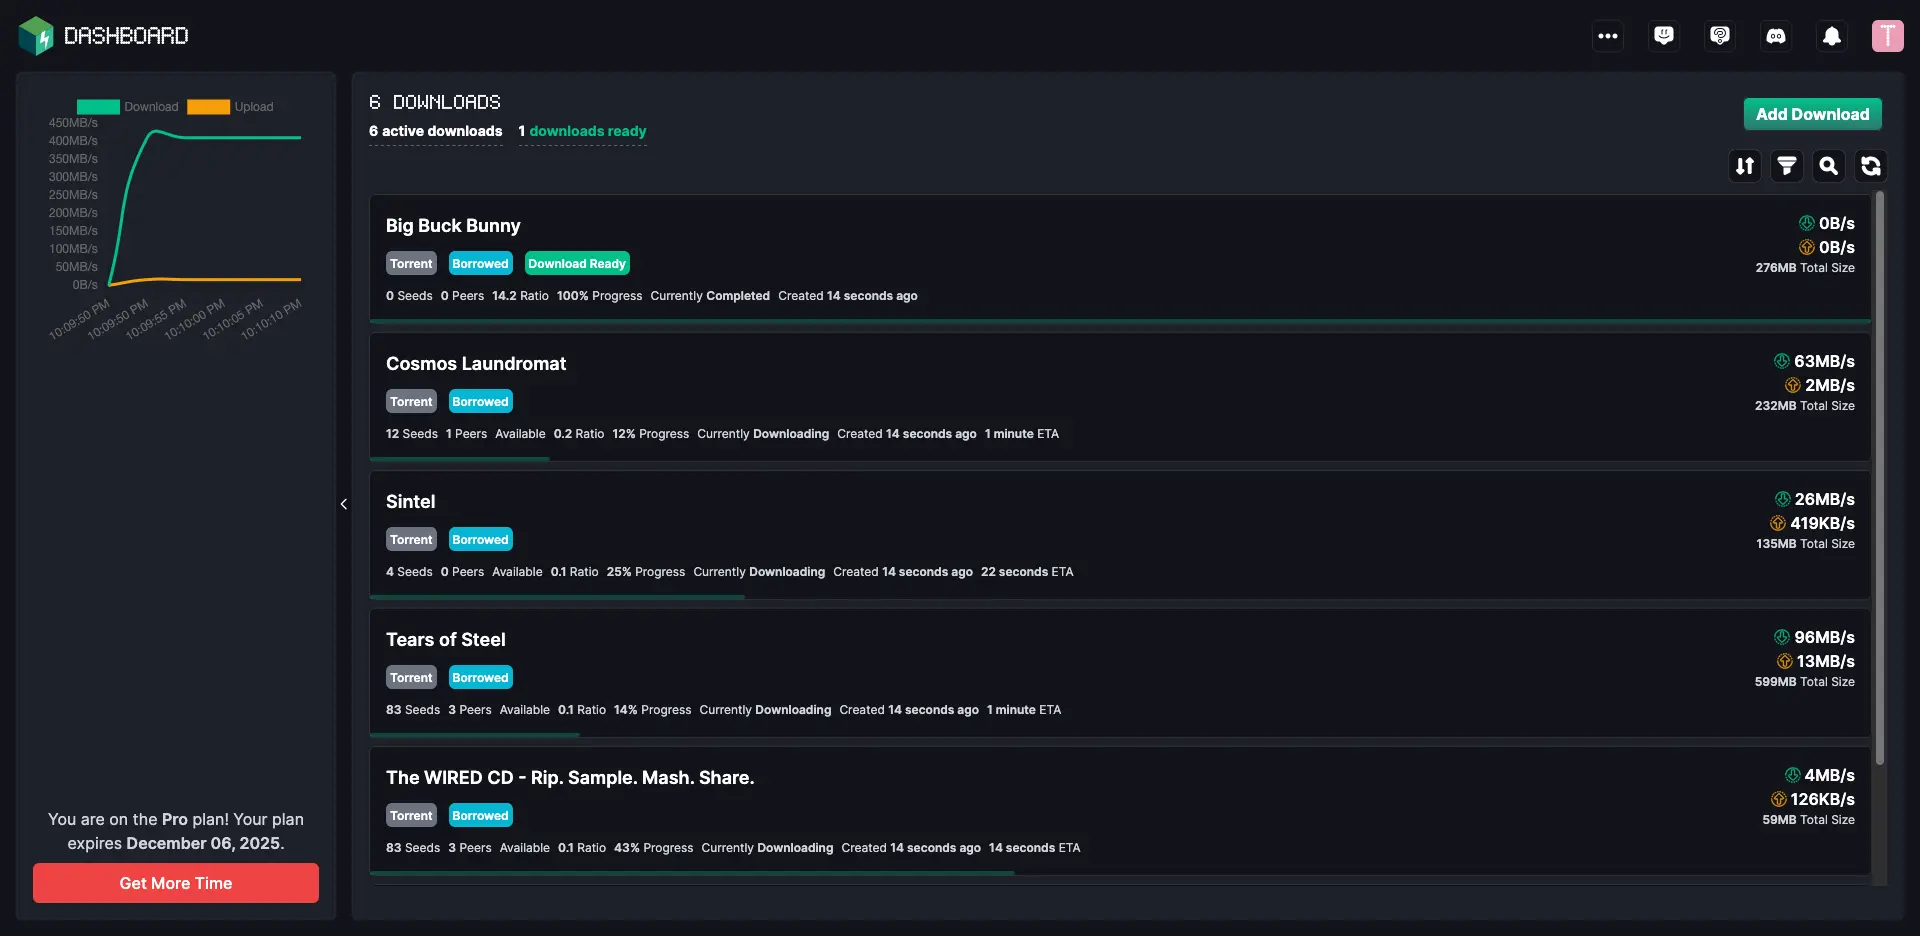Image resolution: width=1920 pixels, height=936 pixels.
Task: Click the Download Ready badge on Big Buck Bunny
Action: pos(577,264)
